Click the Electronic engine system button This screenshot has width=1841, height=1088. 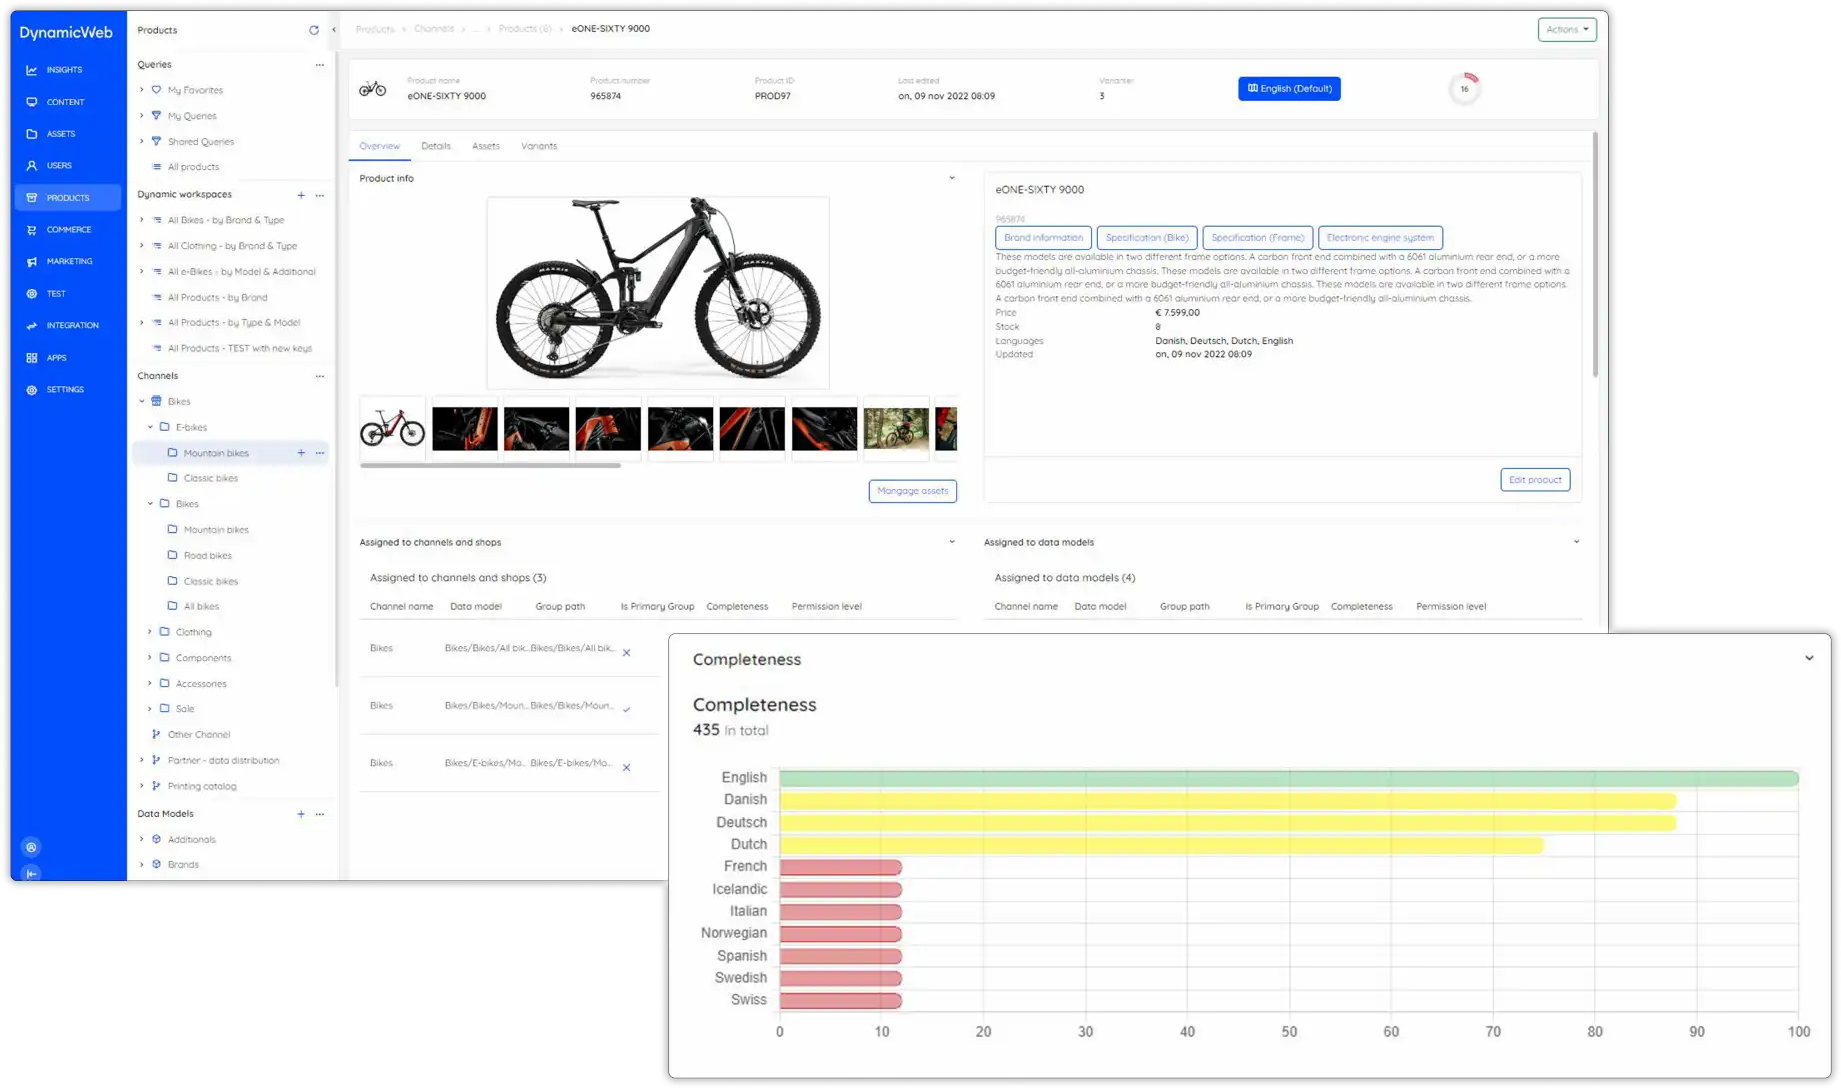coord(1381,238)
